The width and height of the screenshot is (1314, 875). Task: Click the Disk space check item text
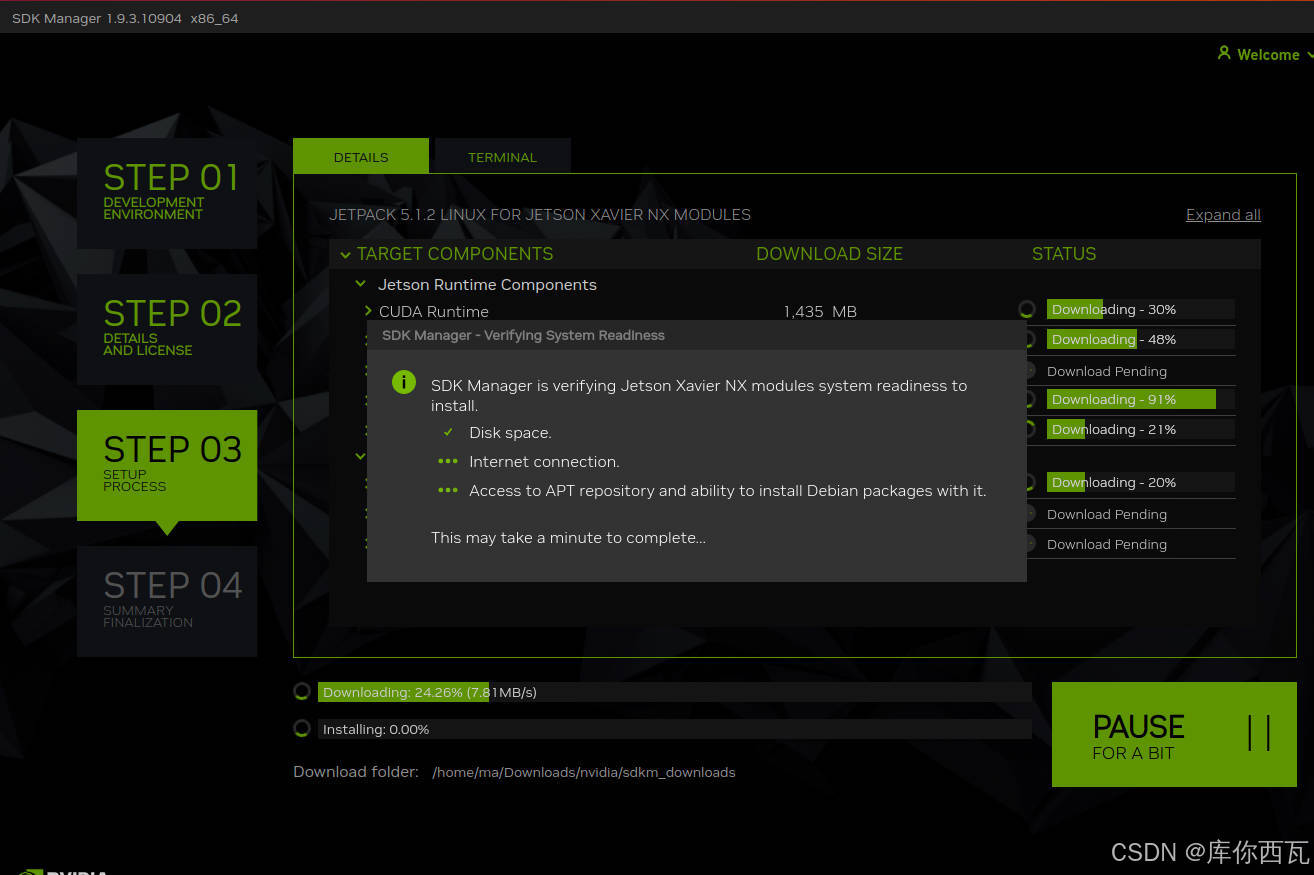510,433
